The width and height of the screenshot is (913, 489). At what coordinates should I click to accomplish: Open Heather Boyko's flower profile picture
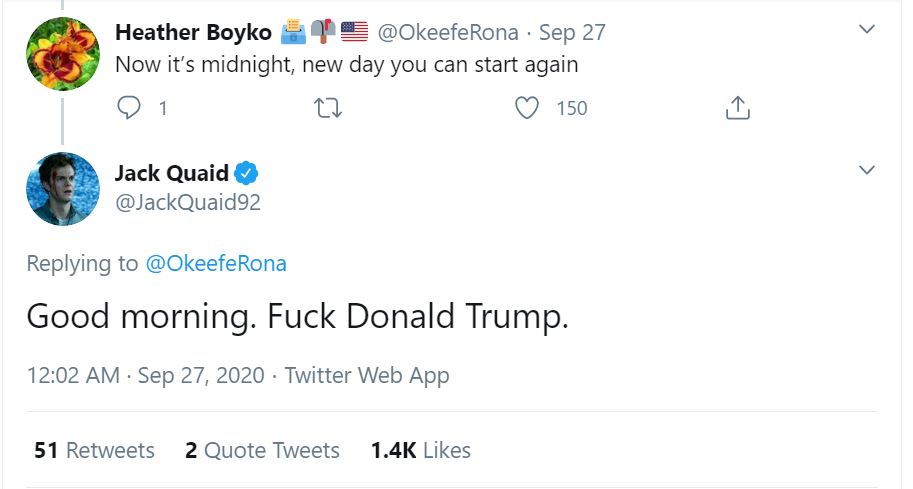click(x=62, y=54)
